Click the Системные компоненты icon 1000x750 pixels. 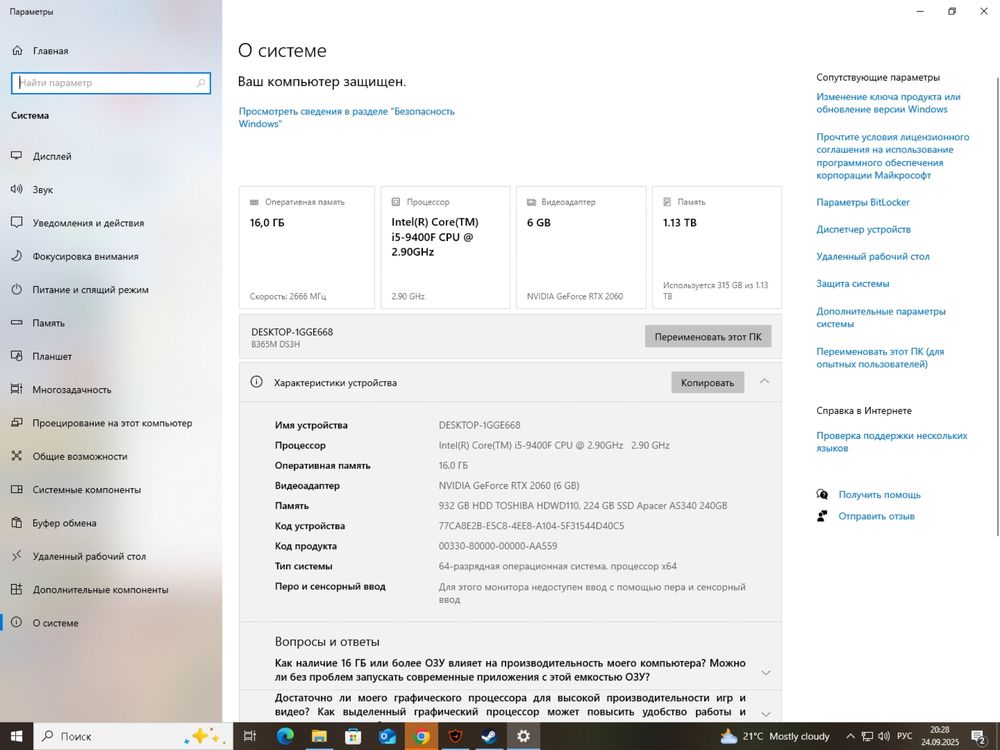pyautogui.click(x=17, y=489)
